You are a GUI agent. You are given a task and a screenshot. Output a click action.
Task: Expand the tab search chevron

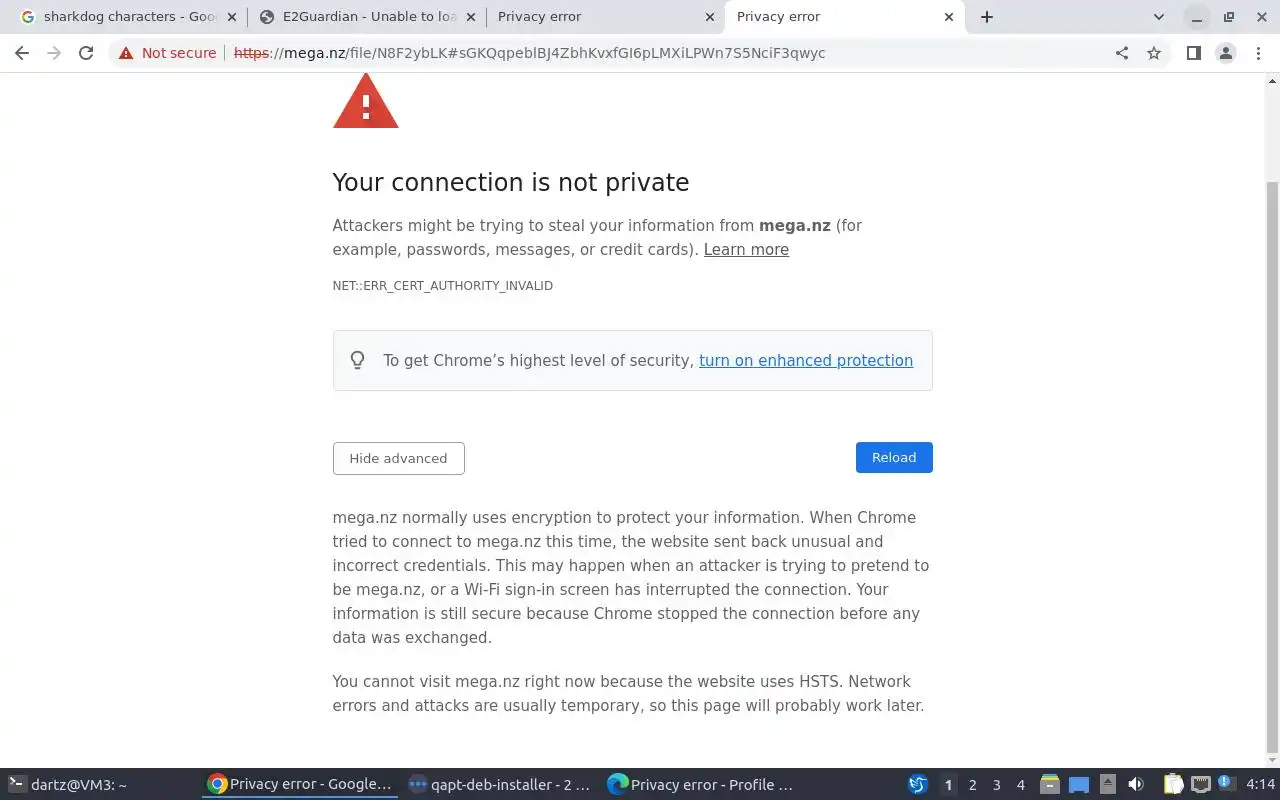coord(1158,17)
